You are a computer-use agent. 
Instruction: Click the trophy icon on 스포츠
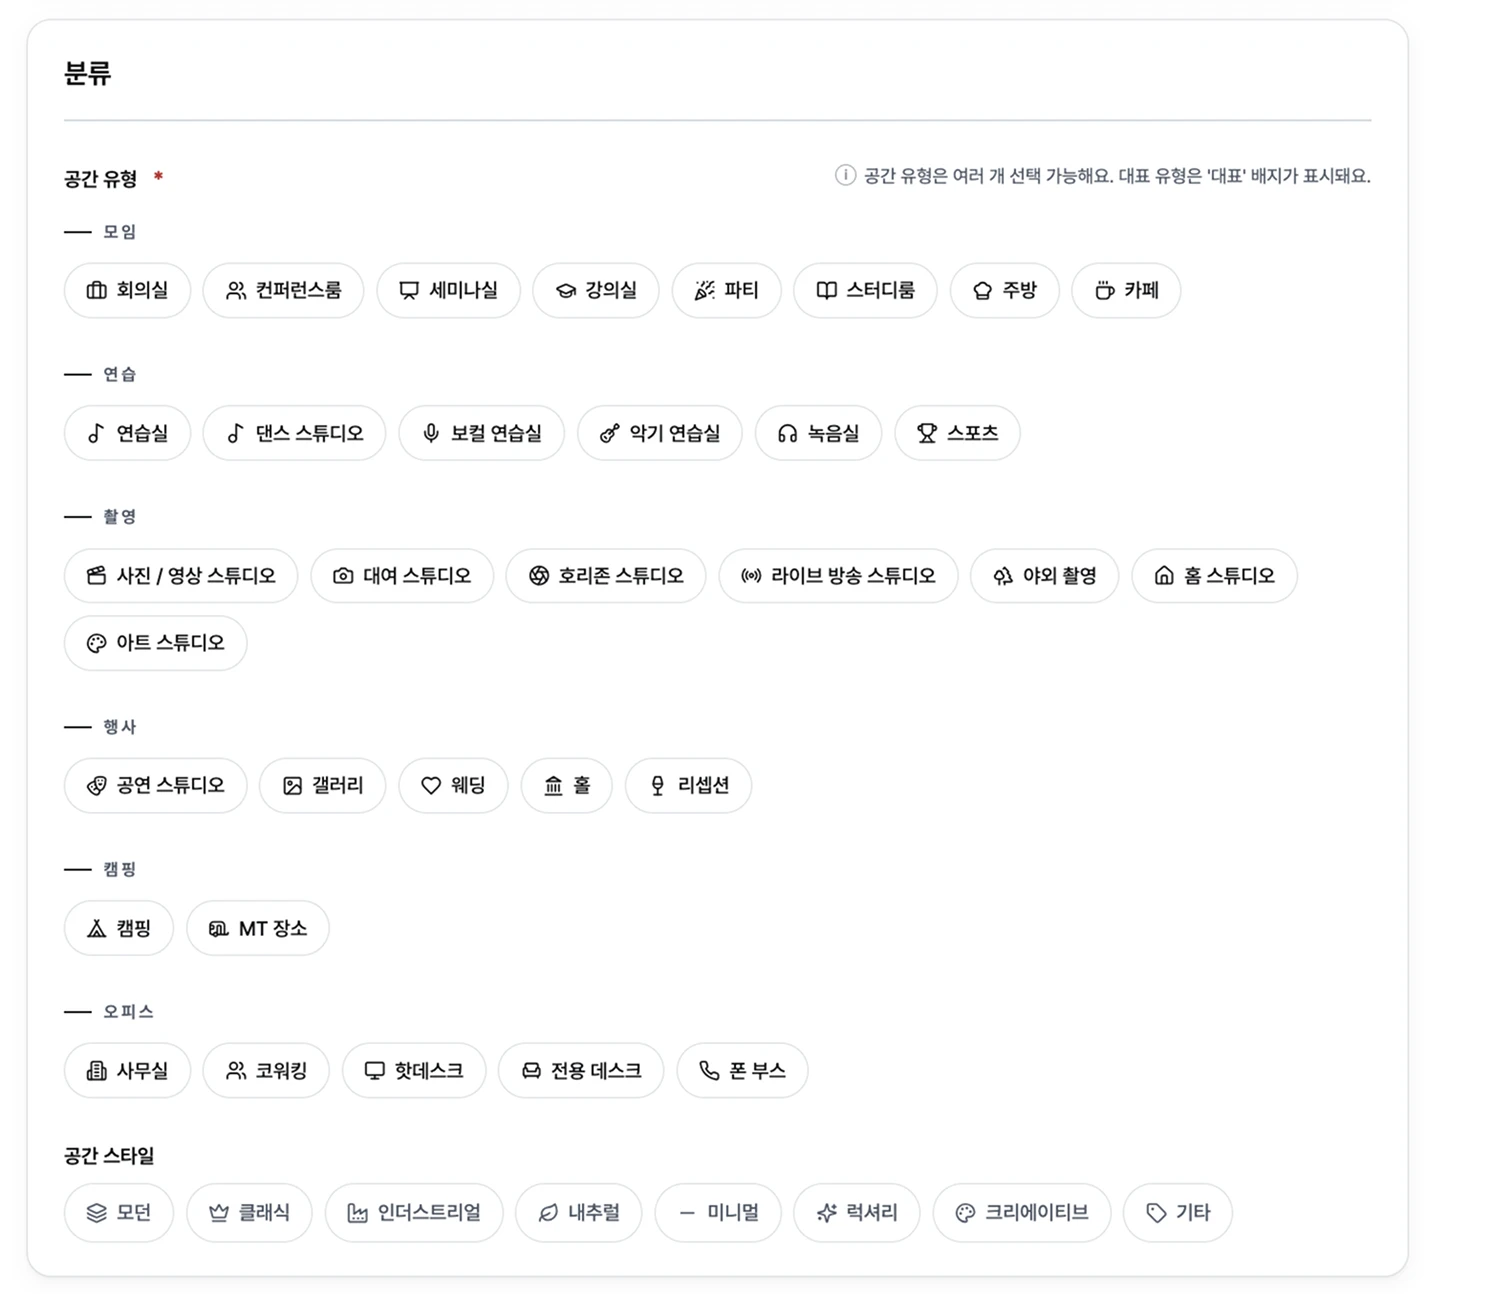coord(927,433)
